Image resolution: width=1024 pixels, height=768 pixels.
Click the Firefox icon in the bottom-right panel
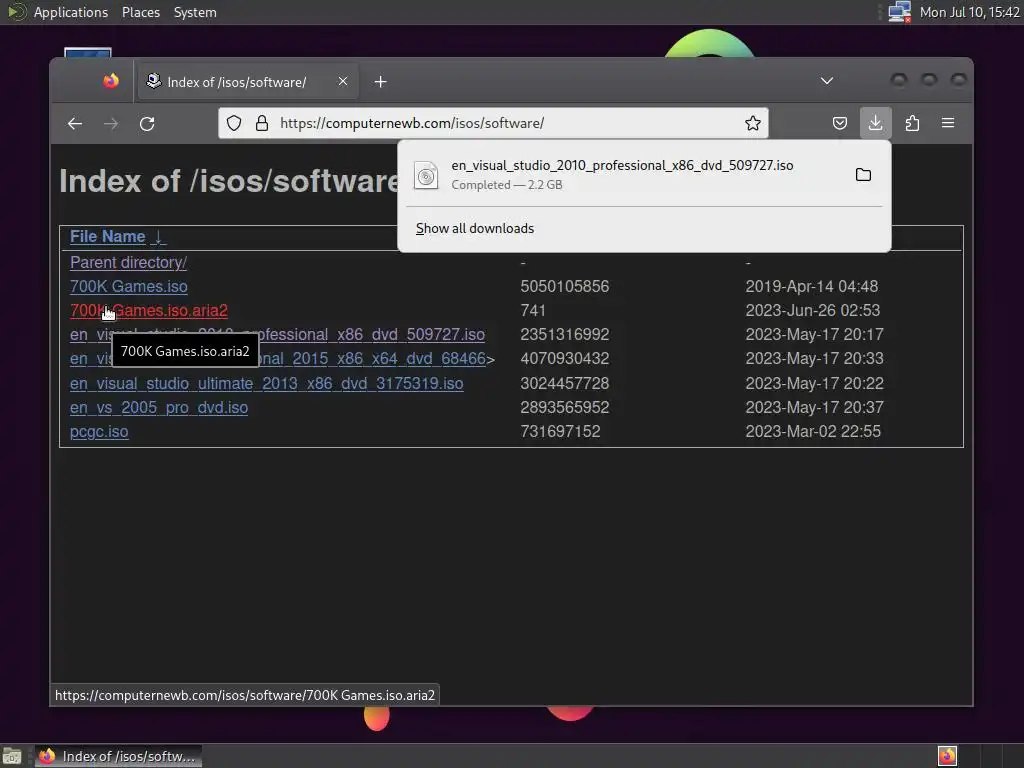click(947, 756)
